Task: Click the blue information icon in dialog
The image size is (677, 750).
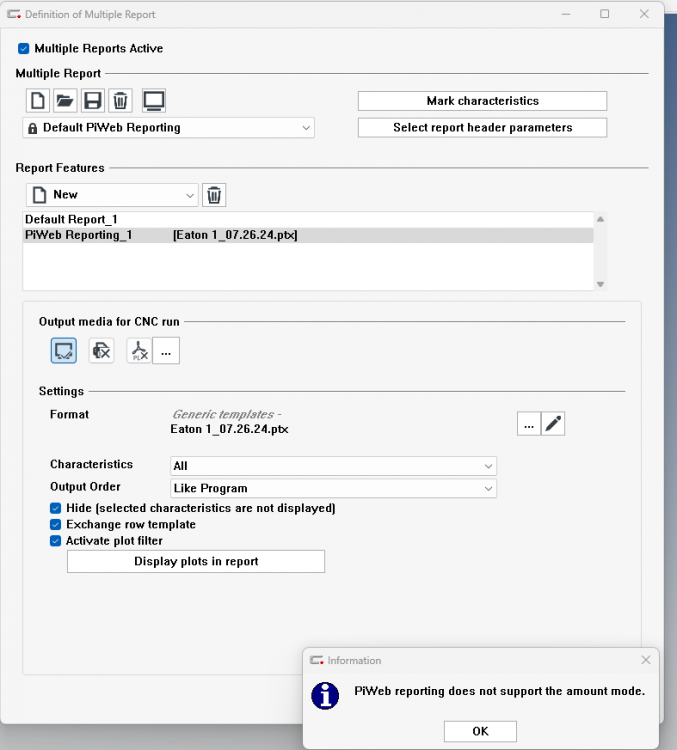Action: 325,696
